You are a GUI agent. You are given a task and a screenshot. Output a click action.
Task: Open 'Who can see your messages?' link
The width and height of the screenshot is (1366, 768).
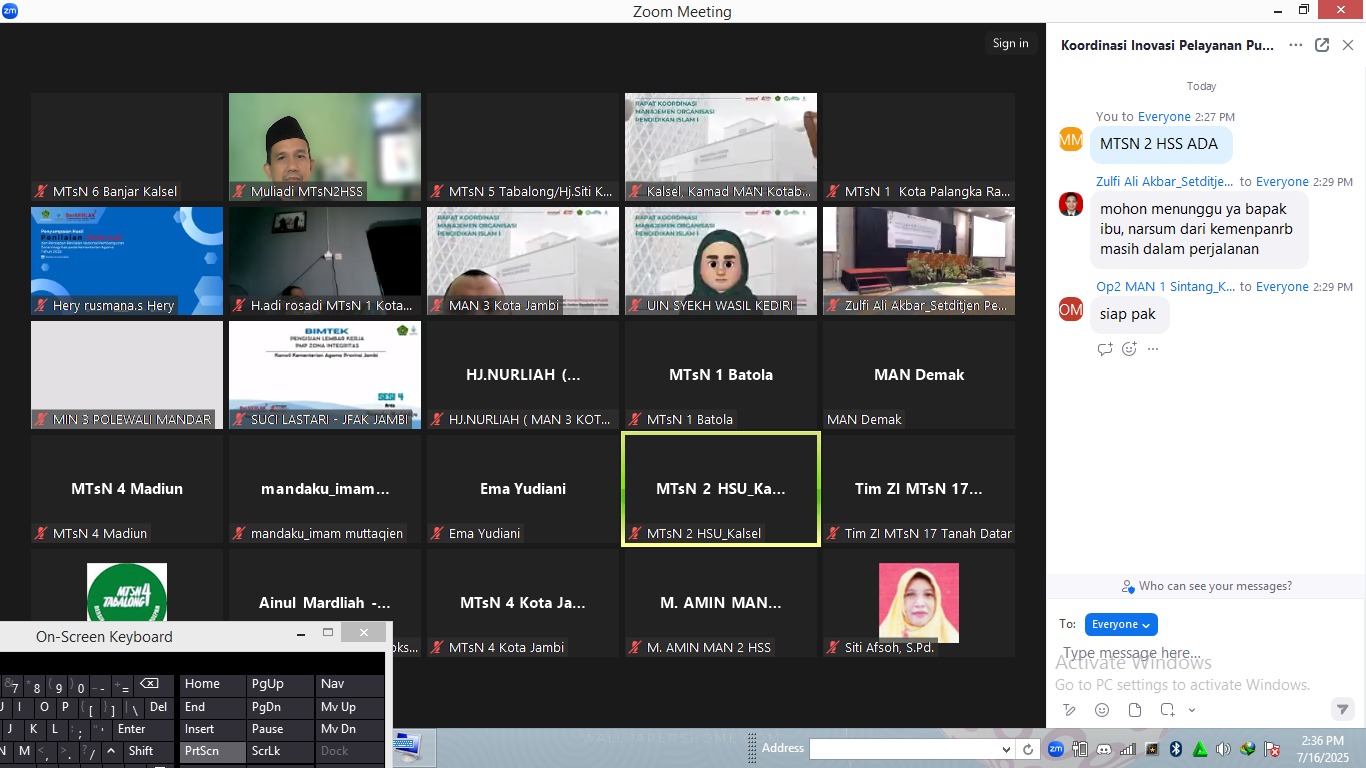pyautogui.click(x=1206, y=586)
